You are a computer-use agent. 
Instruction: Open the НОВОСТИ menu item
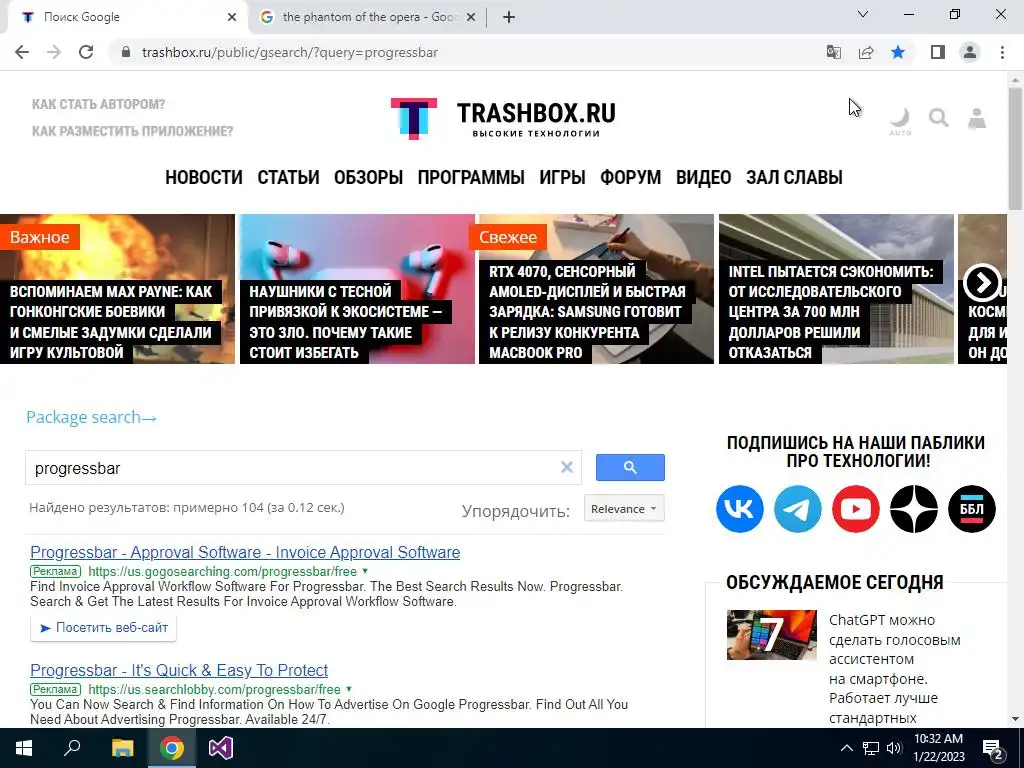click(204, 178)
